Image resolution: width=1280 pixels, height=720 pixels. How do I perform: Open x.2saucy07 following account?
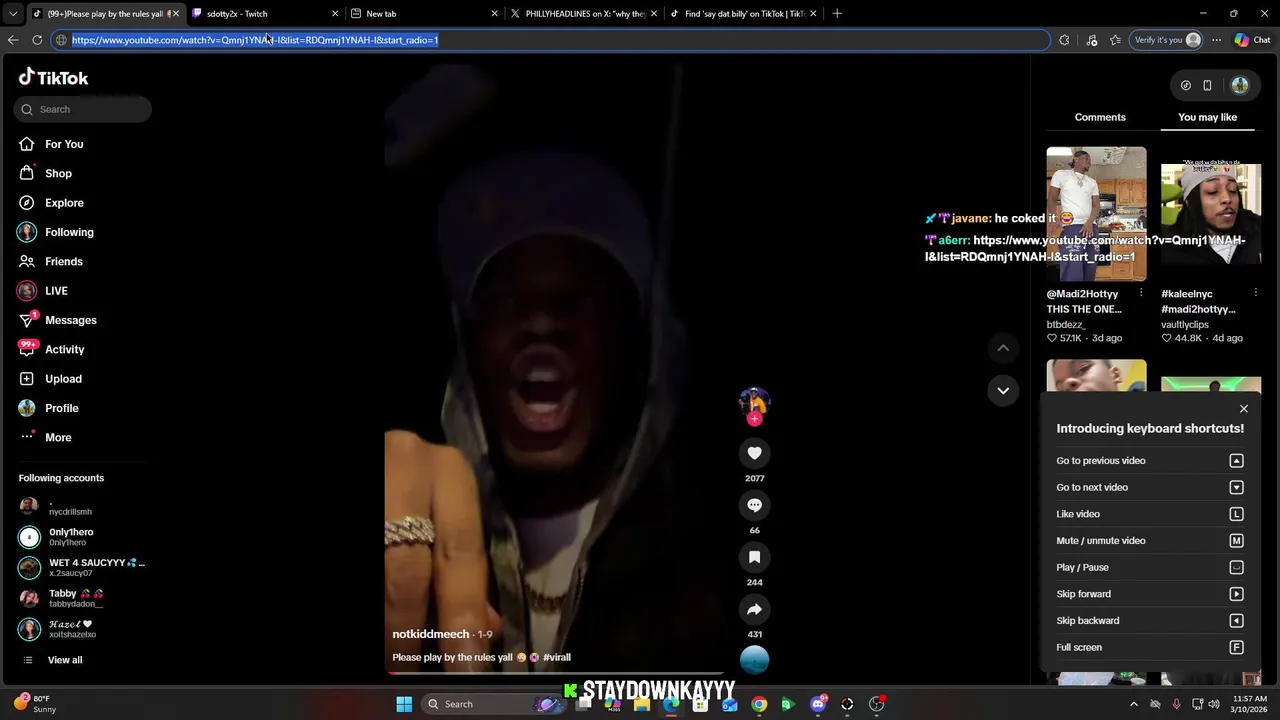82,567
